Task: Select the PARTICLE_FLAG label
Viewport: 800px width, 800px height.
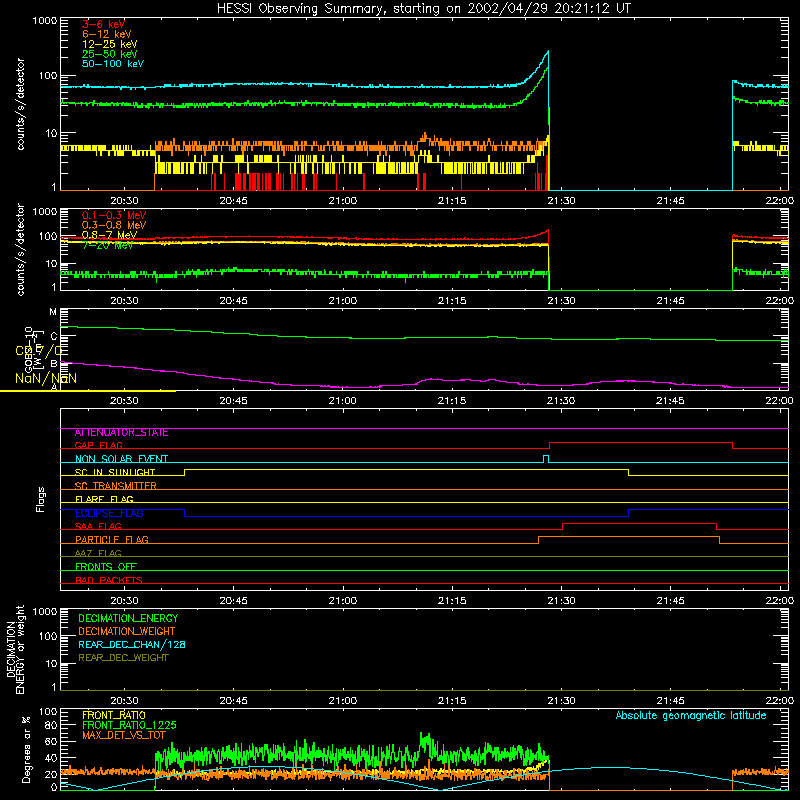Action: click(112, 540)
